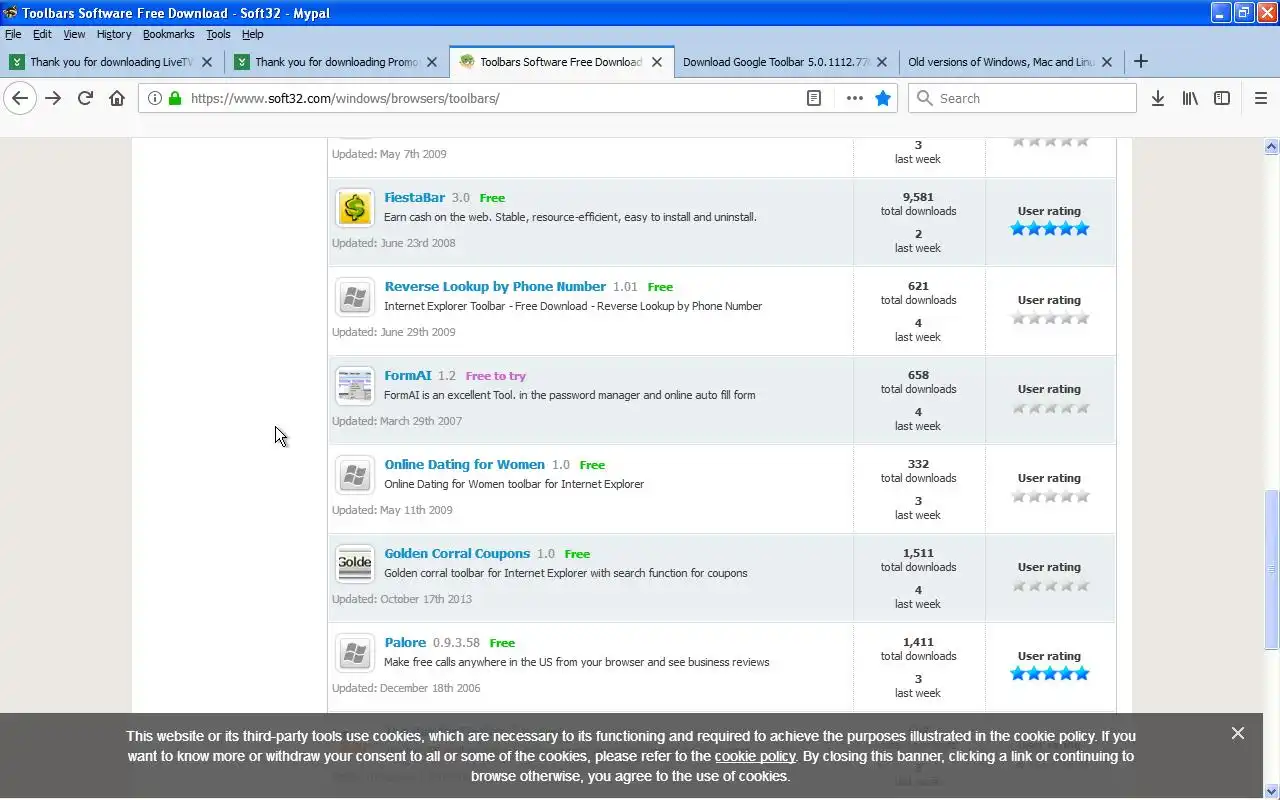Screen dimensions: 1280x800
Task: Open the View menu
Action: pos(74,34)
